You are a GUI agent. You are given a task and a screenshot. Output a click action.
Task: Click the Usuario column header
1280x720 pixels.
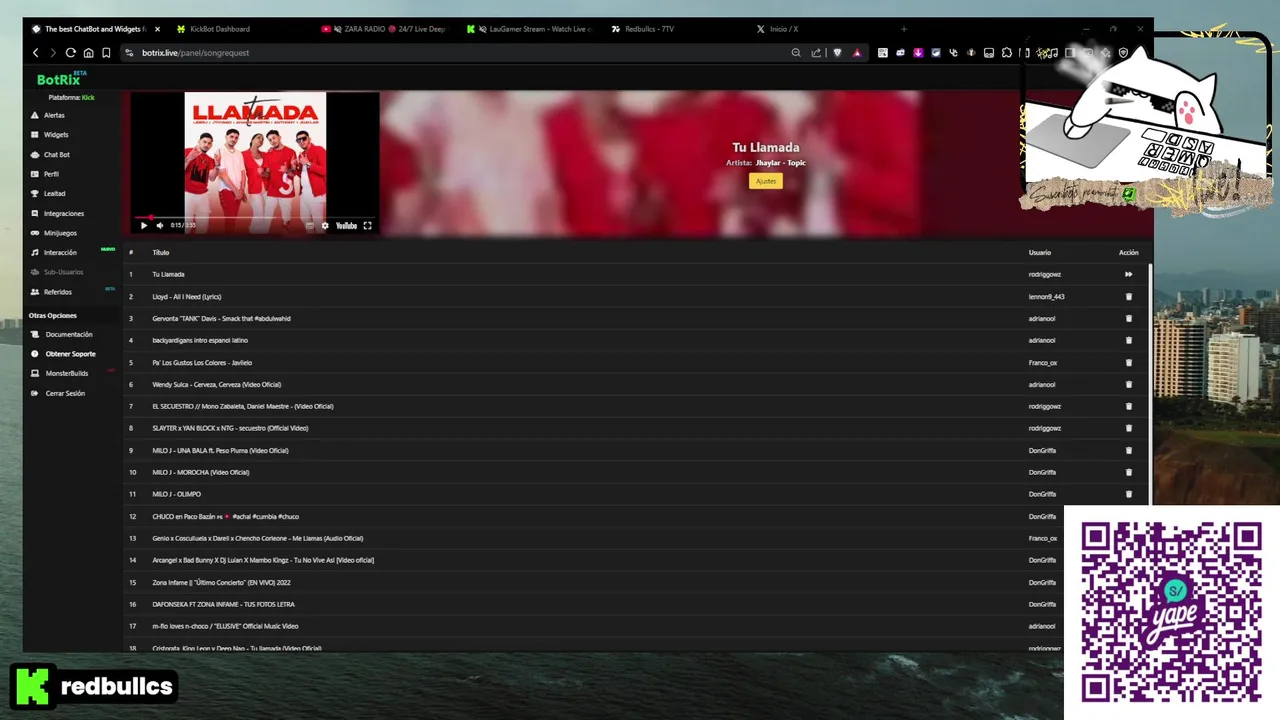coord(1040,252)
